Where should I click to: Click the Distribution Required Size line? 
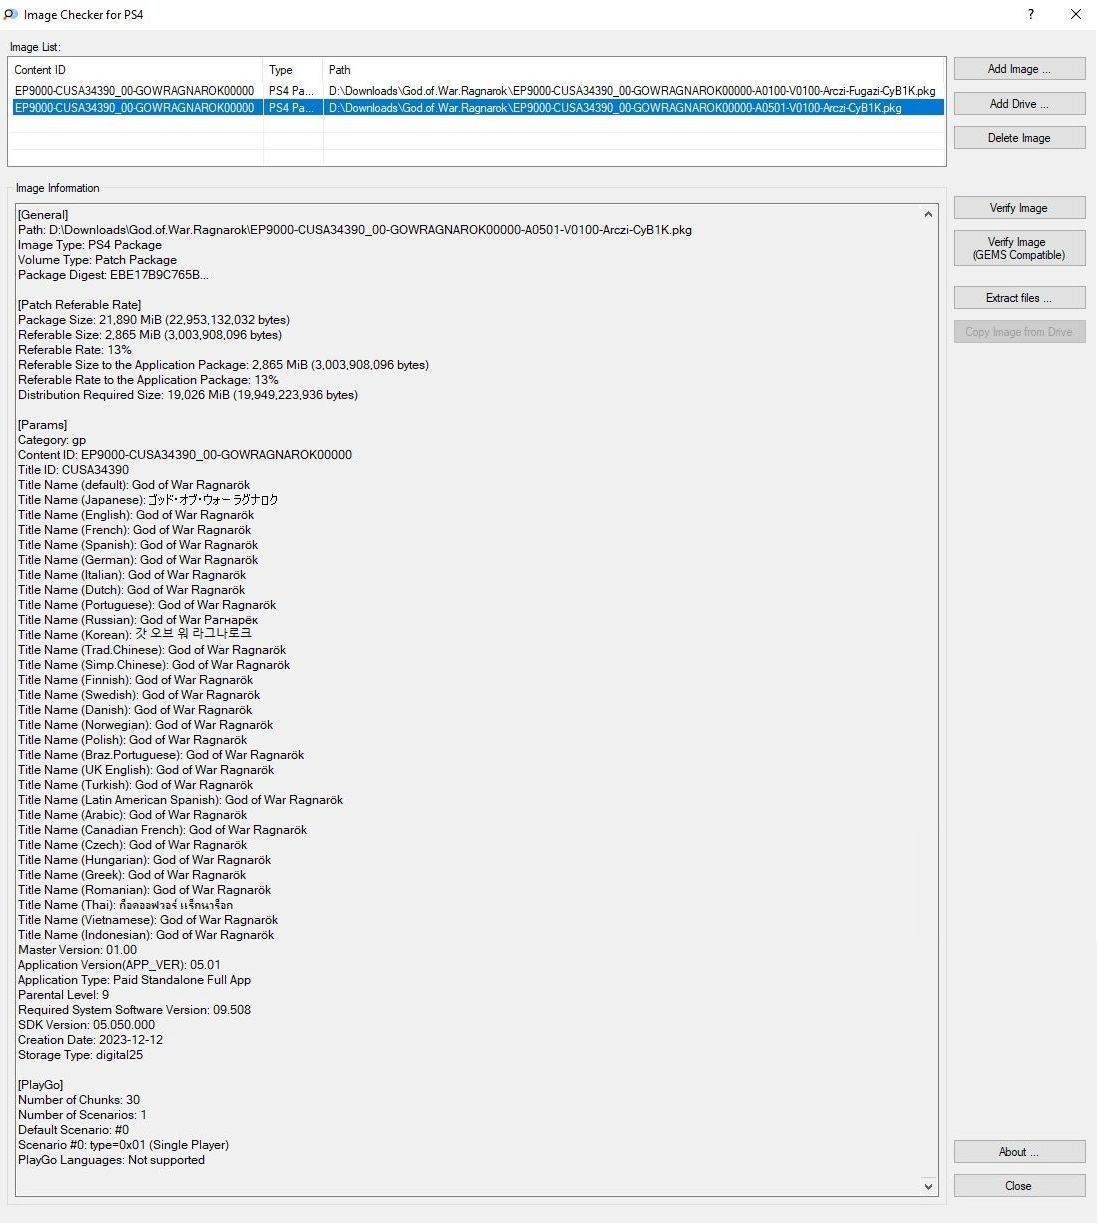click(x=188, y=395)
